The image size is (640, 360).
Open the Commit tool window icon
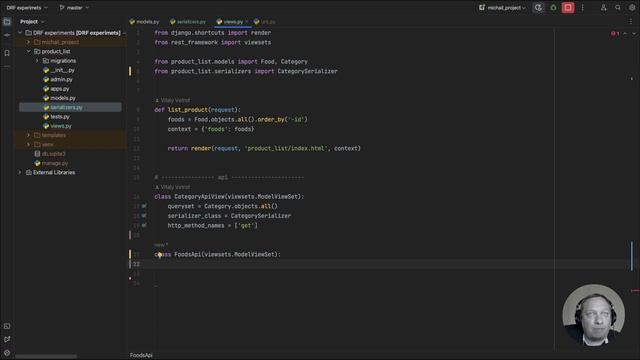7,36
